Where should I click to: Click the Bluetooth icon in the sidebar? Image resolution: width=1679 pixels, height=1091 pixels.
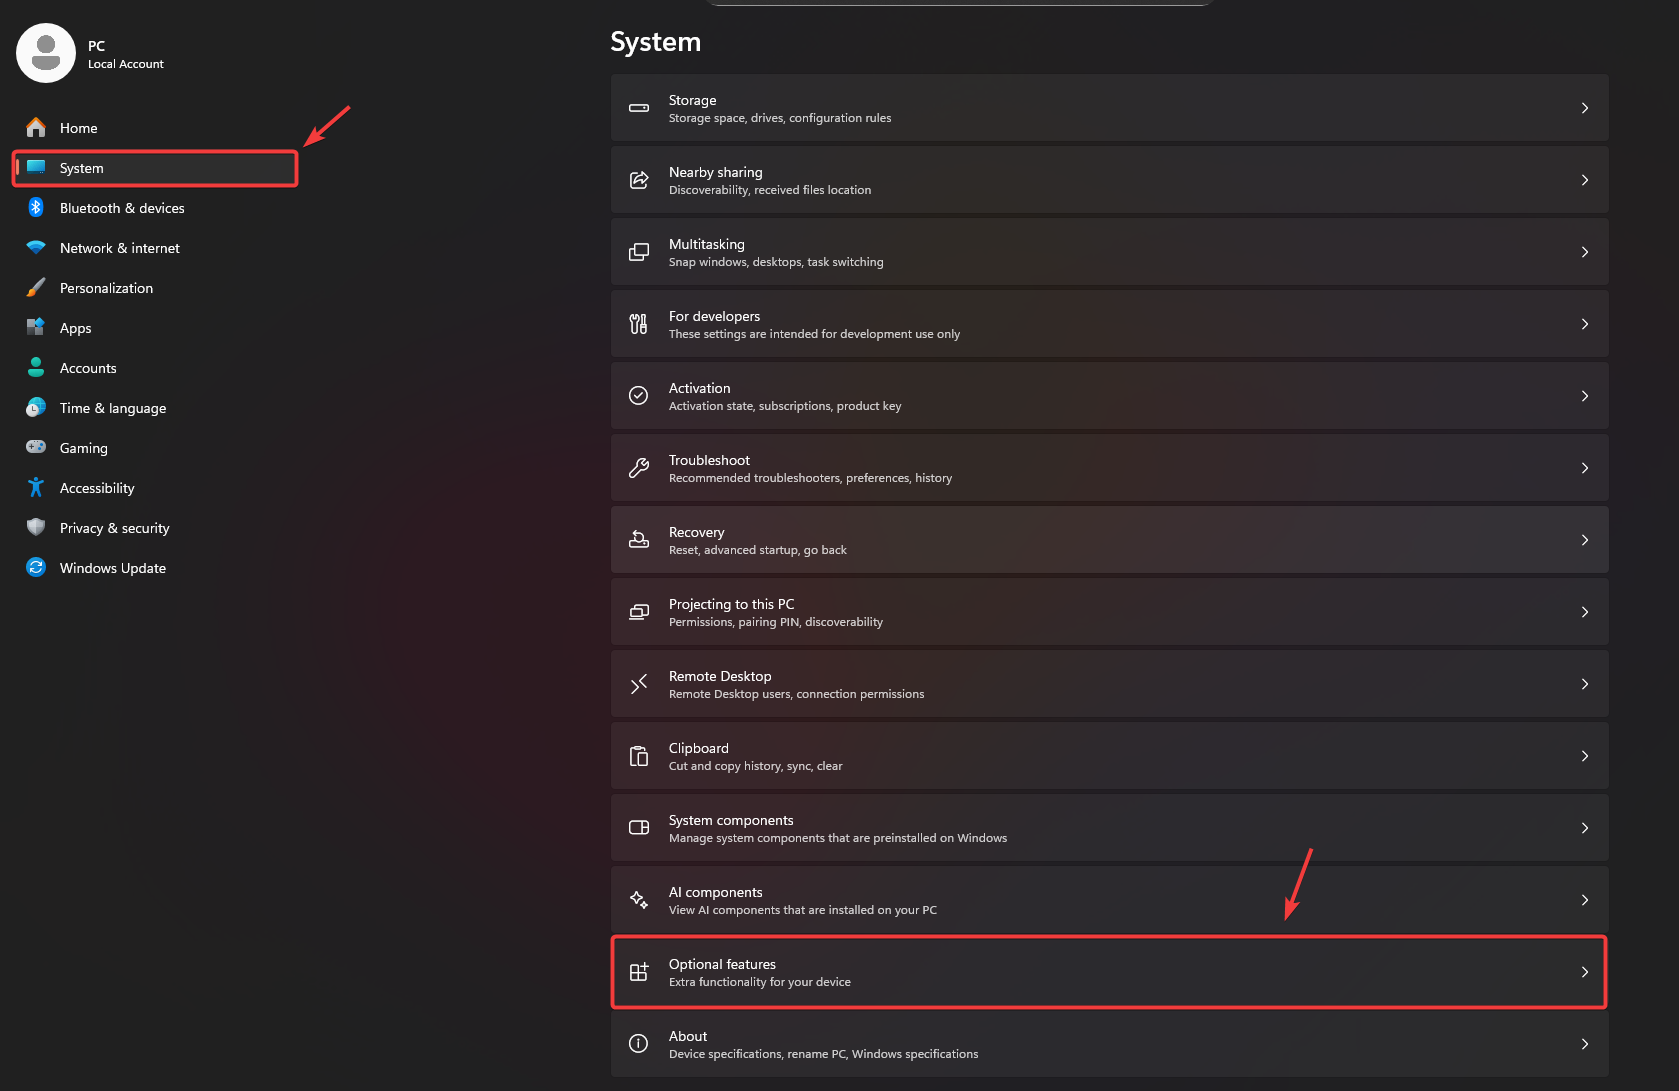click(x=36, y=208)
